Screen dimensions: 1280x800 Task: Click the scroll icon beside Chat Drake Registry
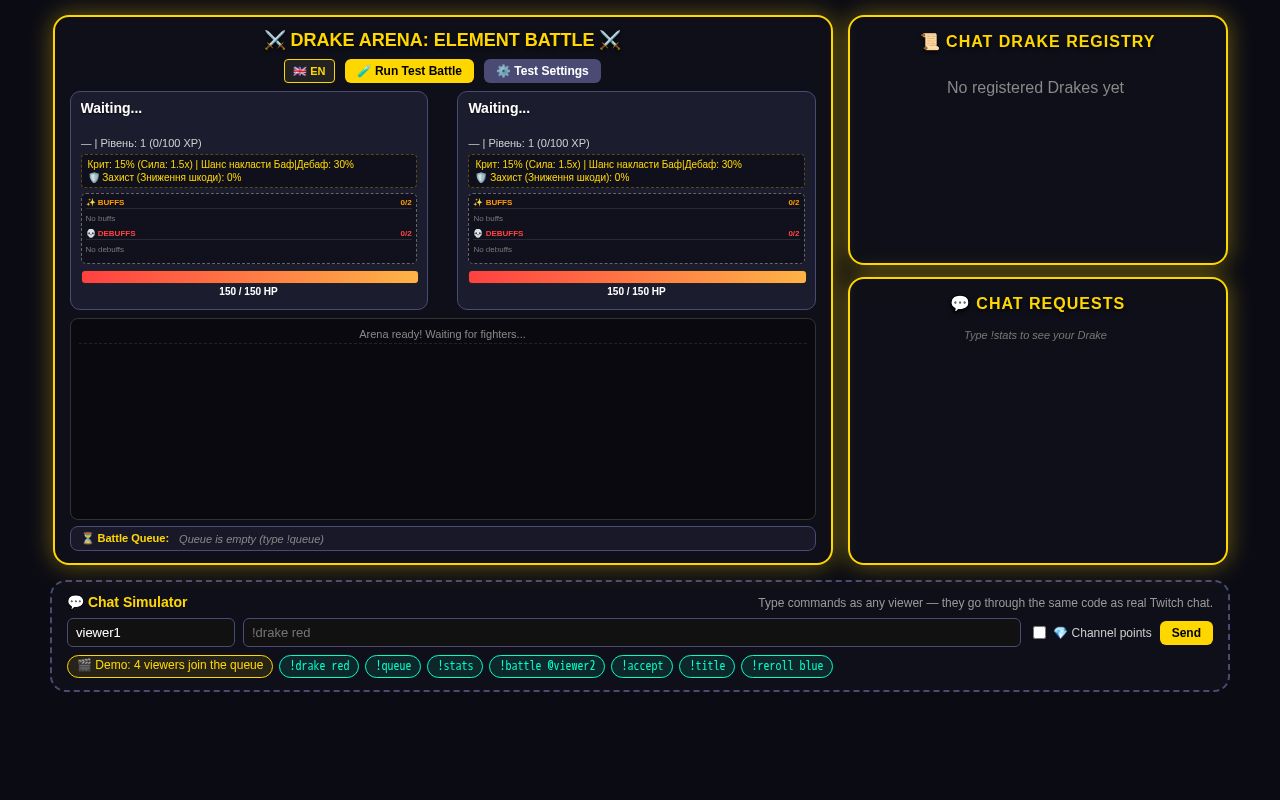pyautogui.click(x=930, y=42)
